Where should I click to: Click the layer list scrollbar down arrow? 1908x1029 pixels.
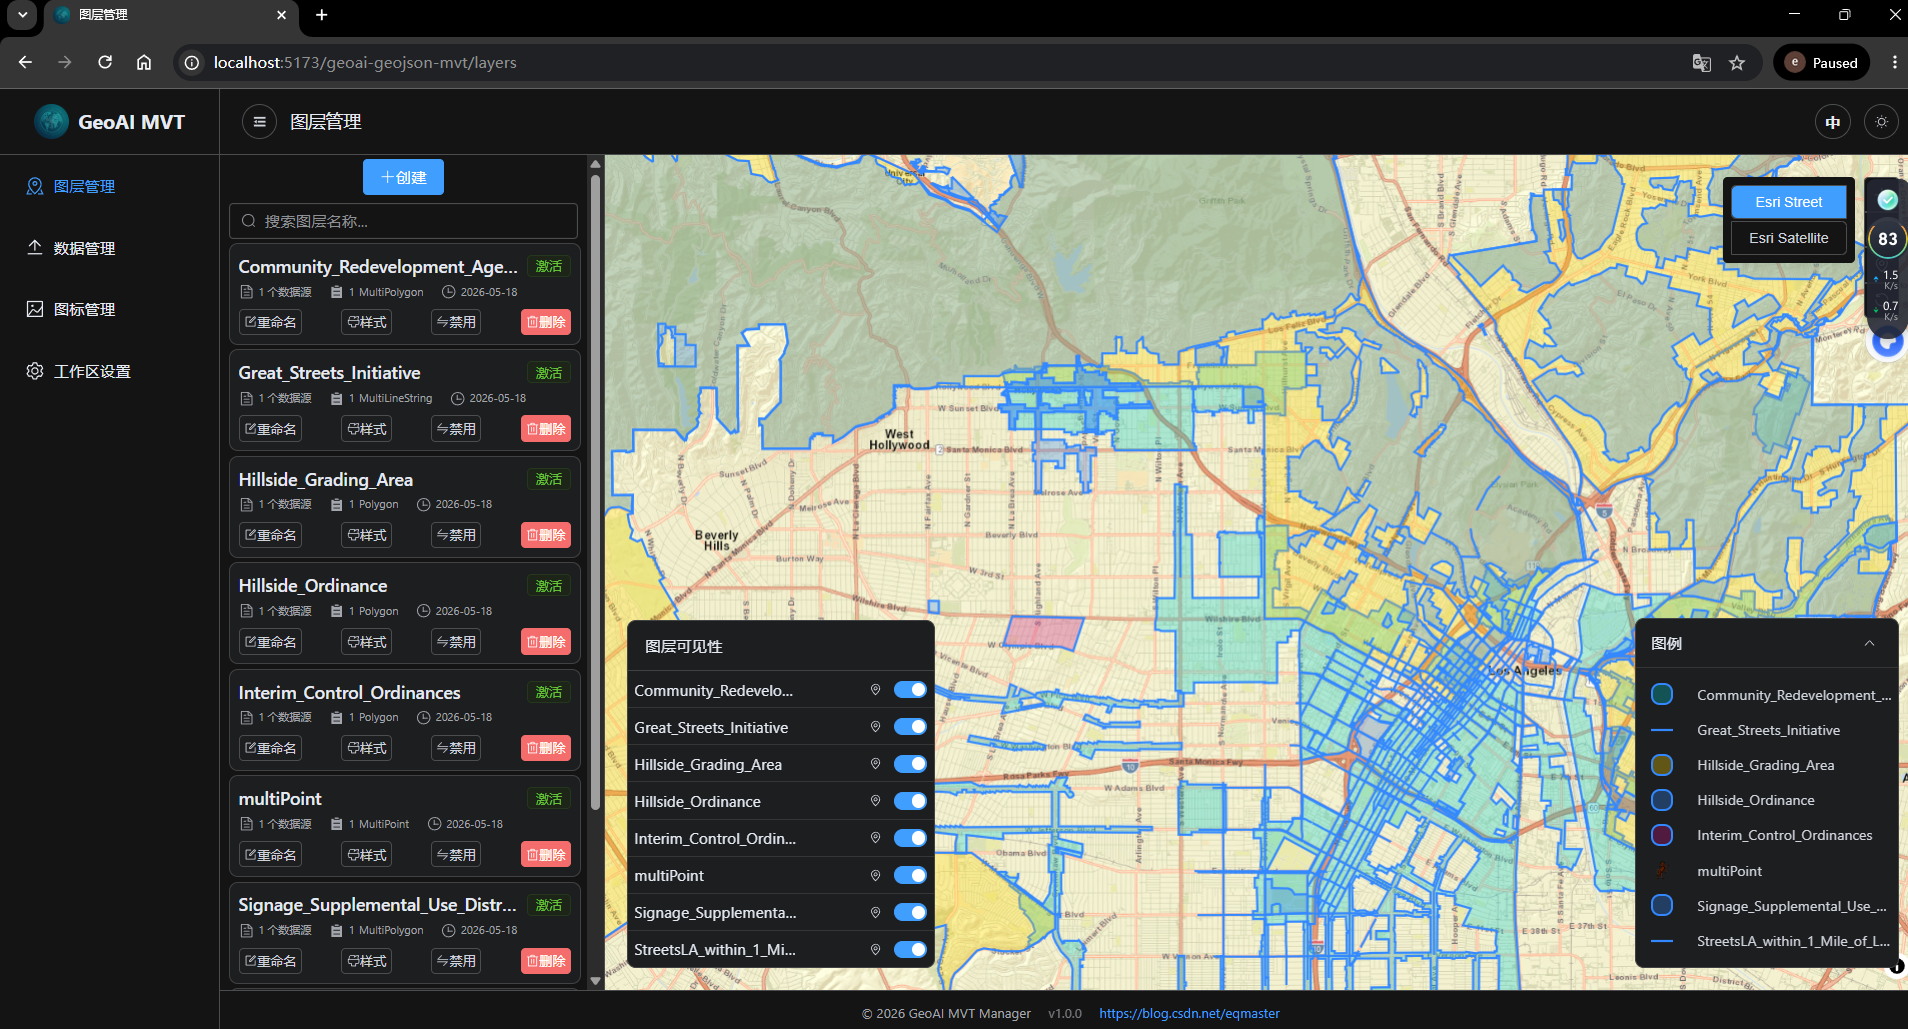595,981
